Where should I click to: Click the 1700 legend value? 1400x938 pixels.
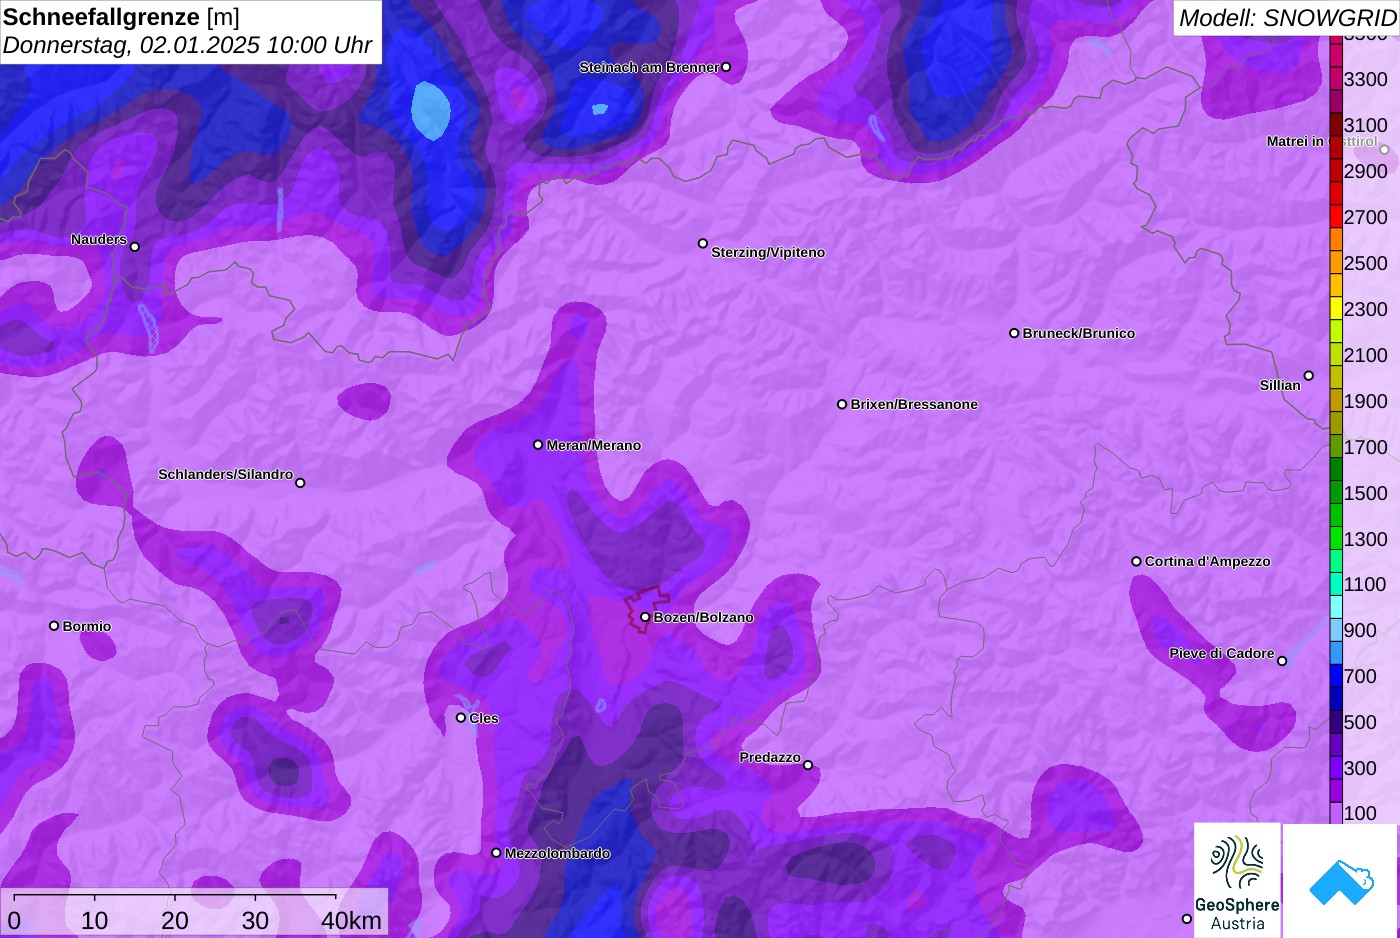[x=1365, y=447]
